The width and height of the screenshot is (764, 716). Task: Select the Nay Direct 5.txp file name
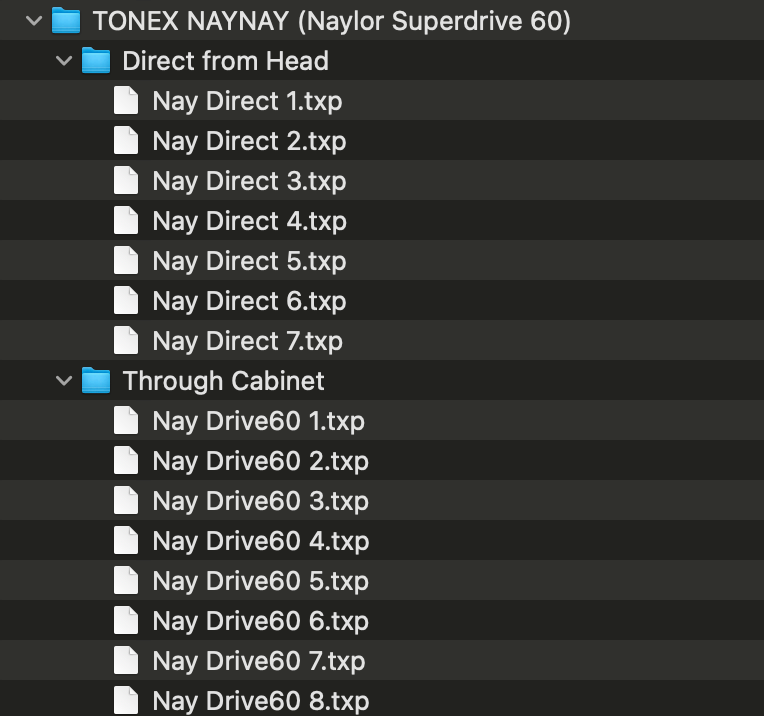249,261
